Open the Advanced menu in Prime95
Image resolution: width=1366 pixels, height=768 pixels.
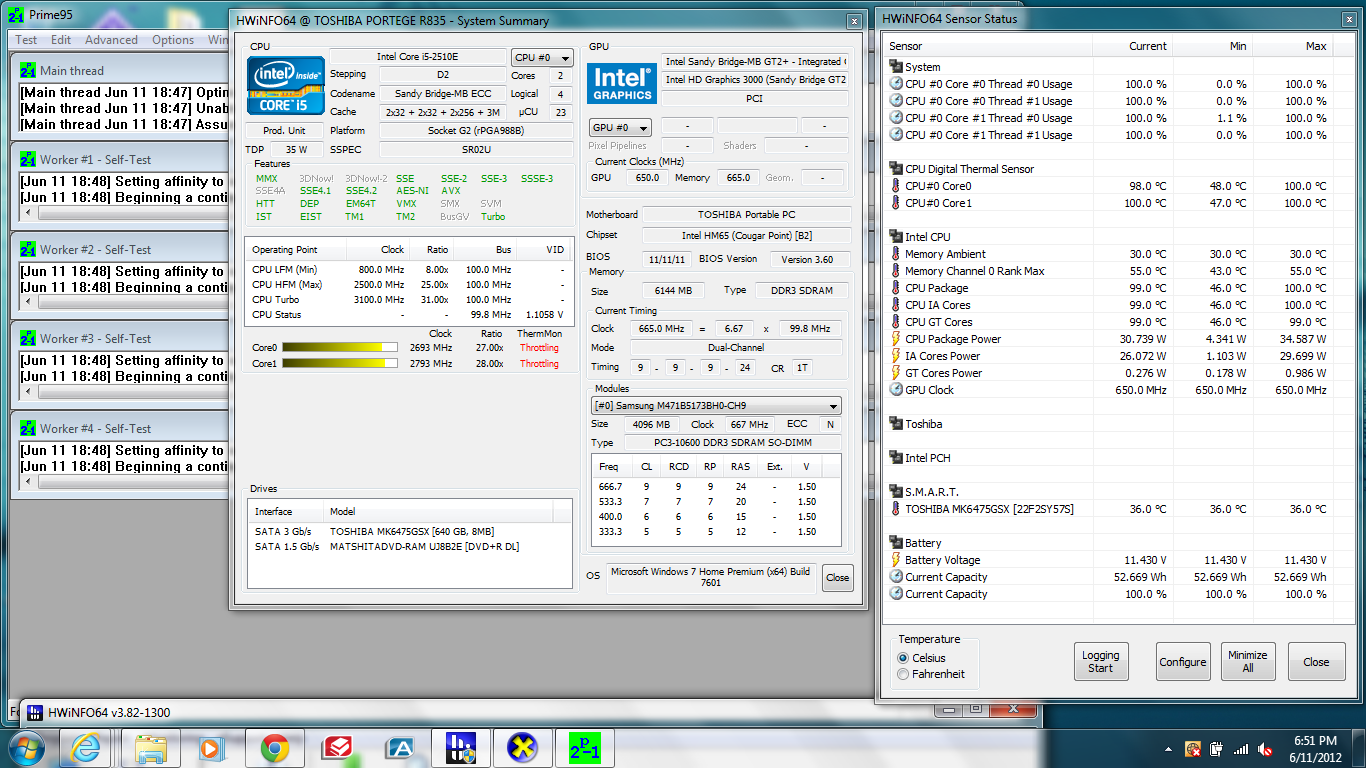click(111, 40)
